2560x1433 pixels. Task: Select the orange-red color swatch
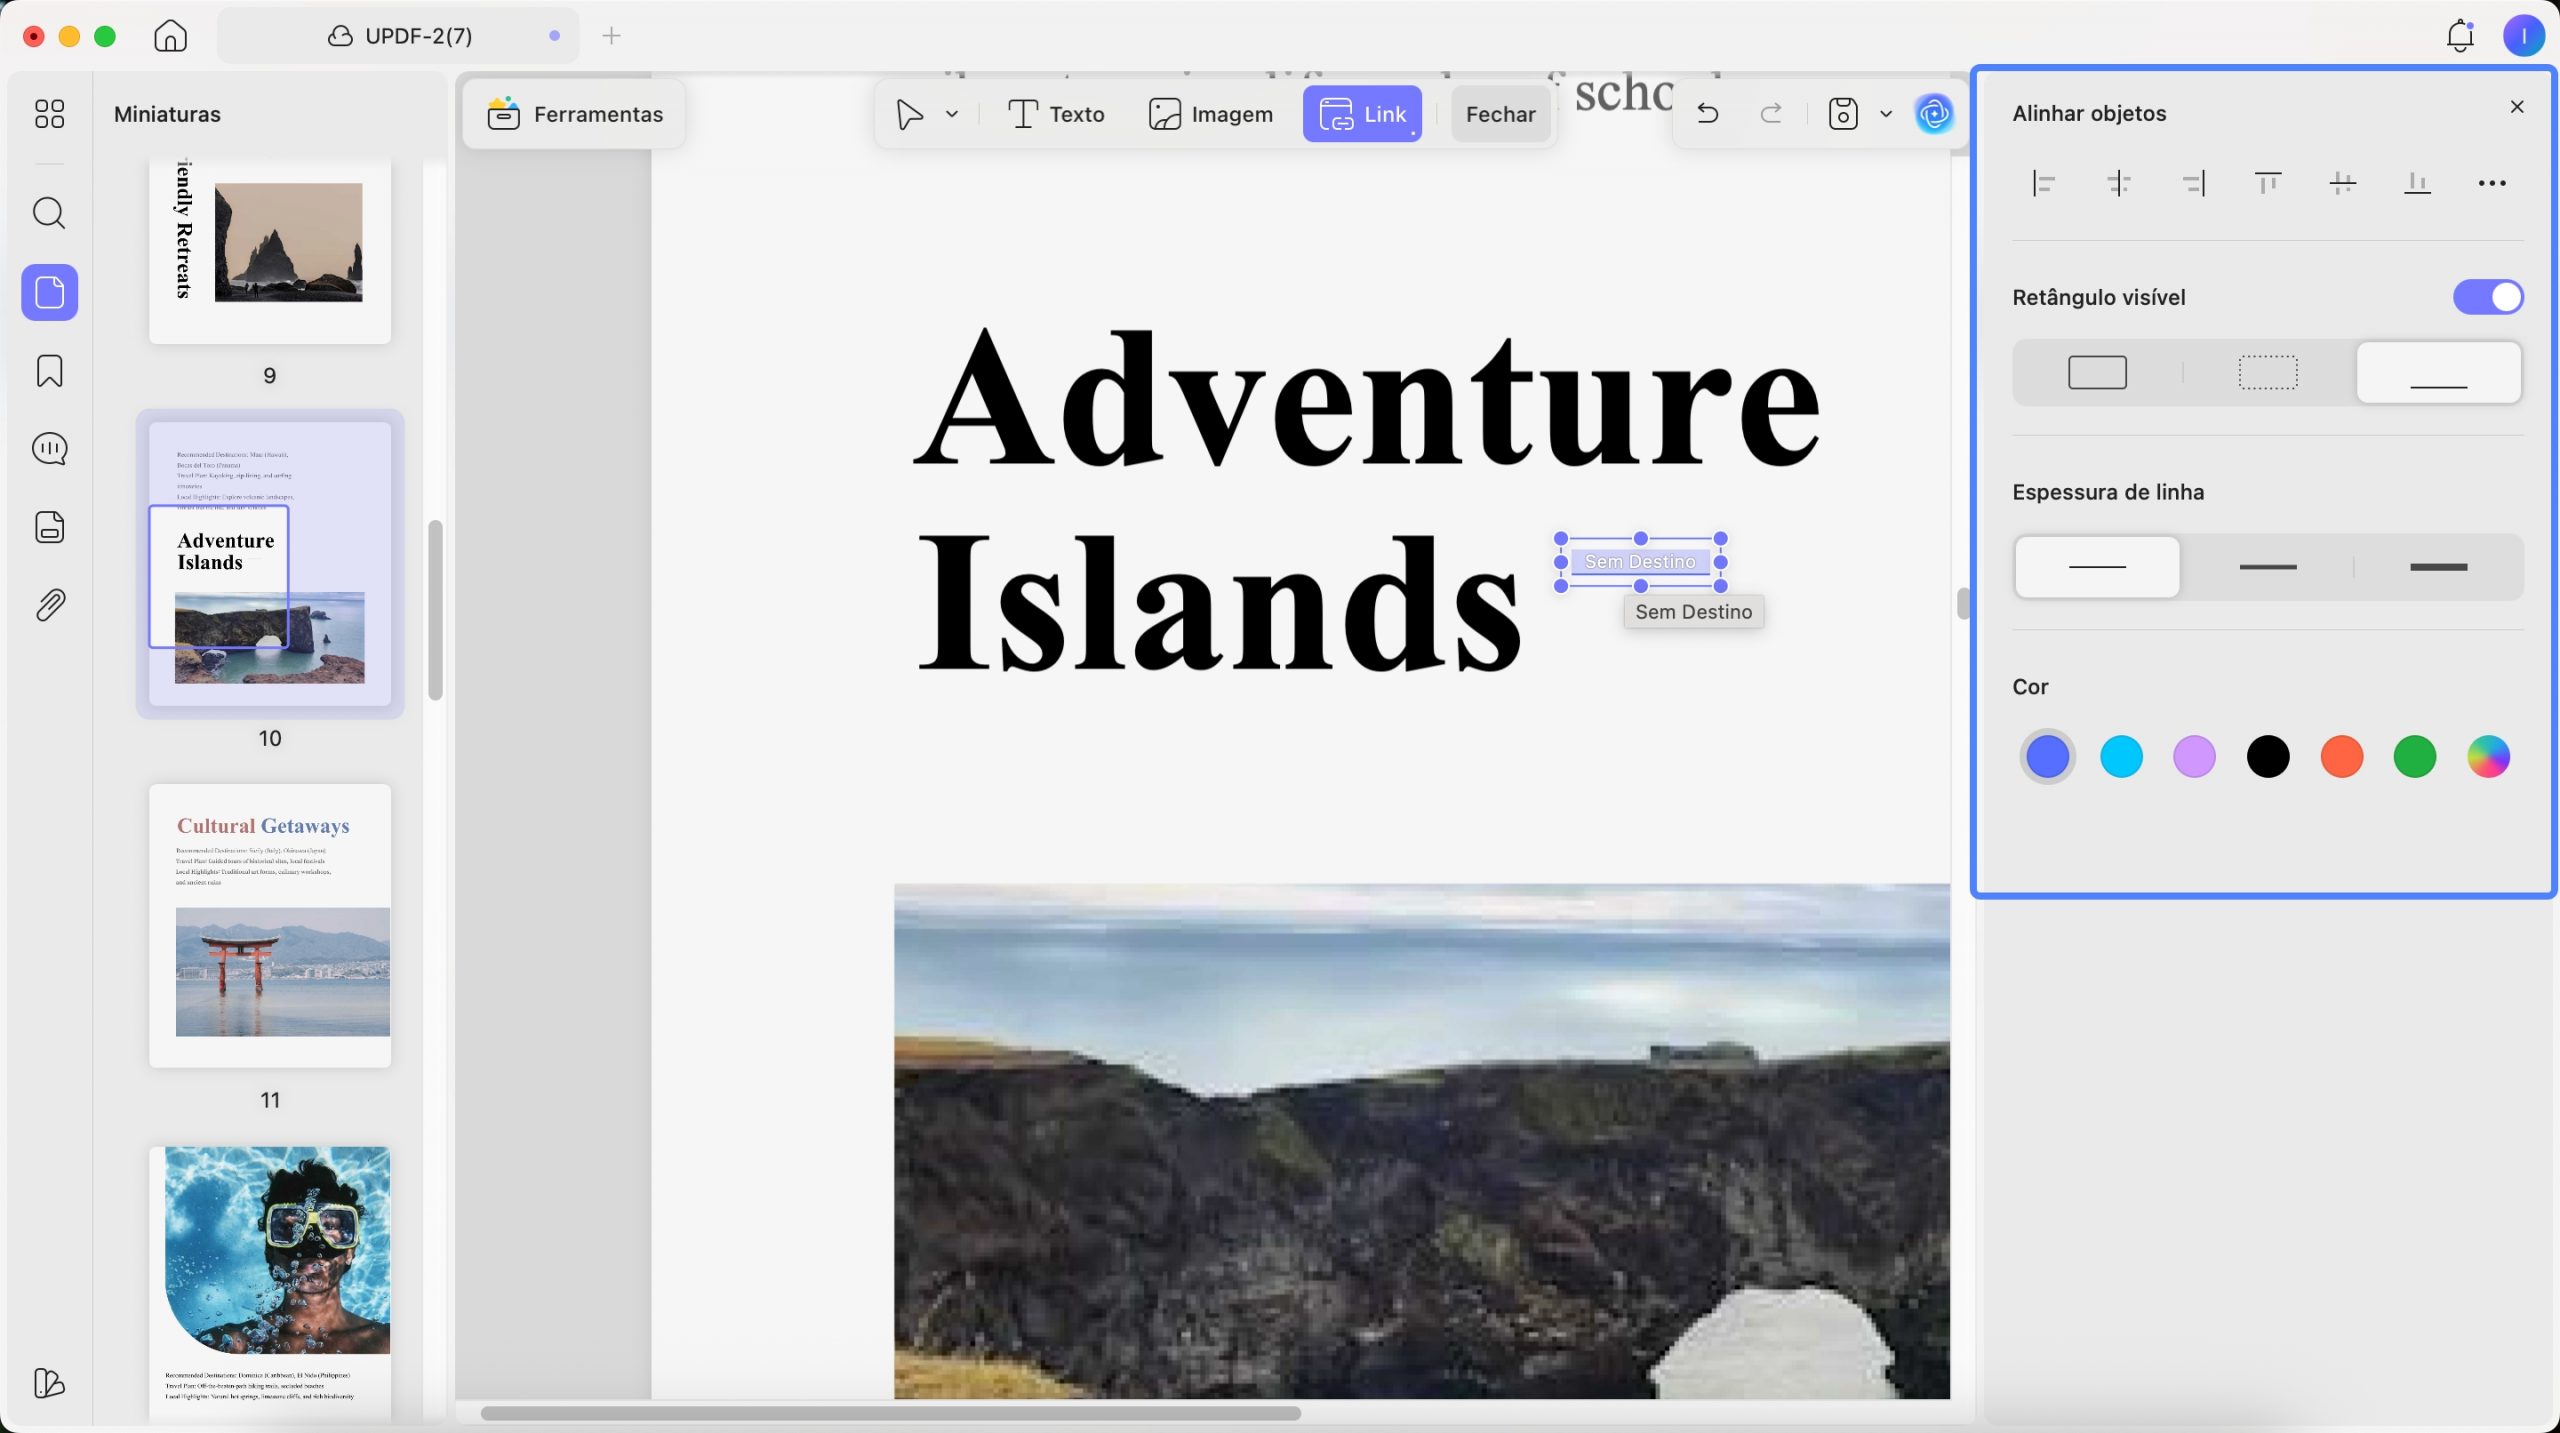click(x=2341, y=757)
